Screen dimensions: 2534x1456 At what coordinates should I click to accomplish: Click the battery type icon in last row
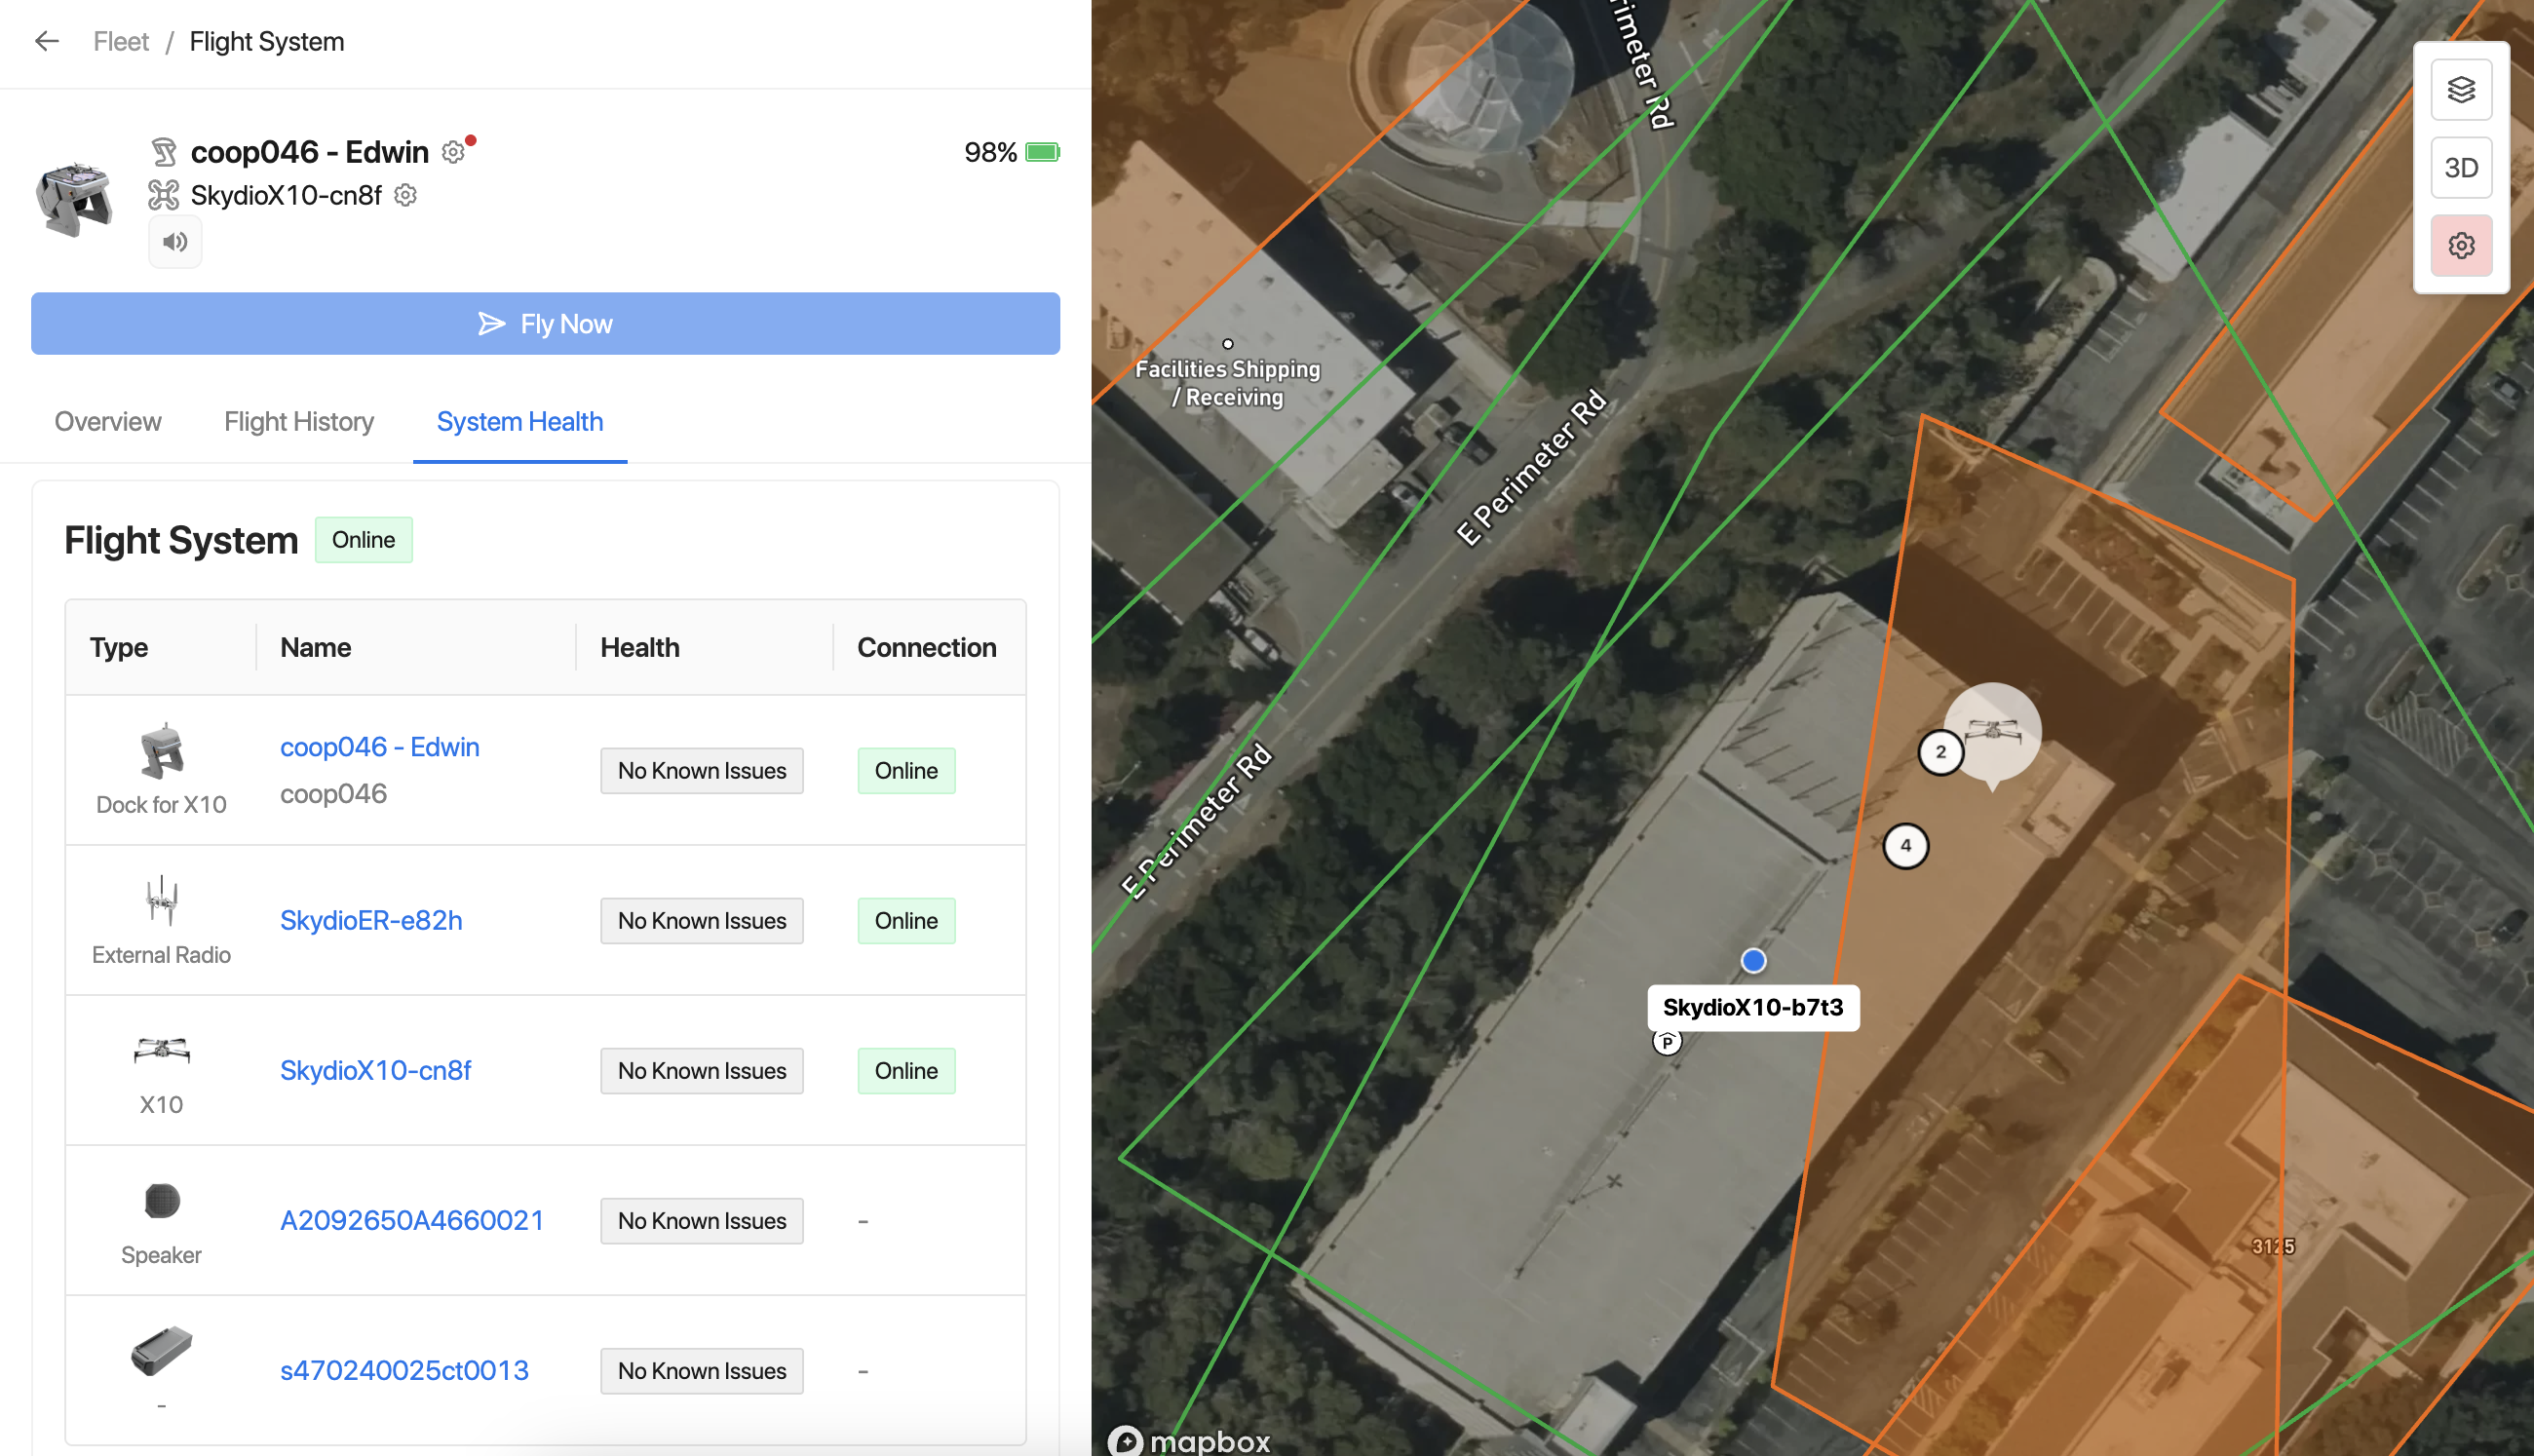pyautogui.click(x=161, y=1351)
